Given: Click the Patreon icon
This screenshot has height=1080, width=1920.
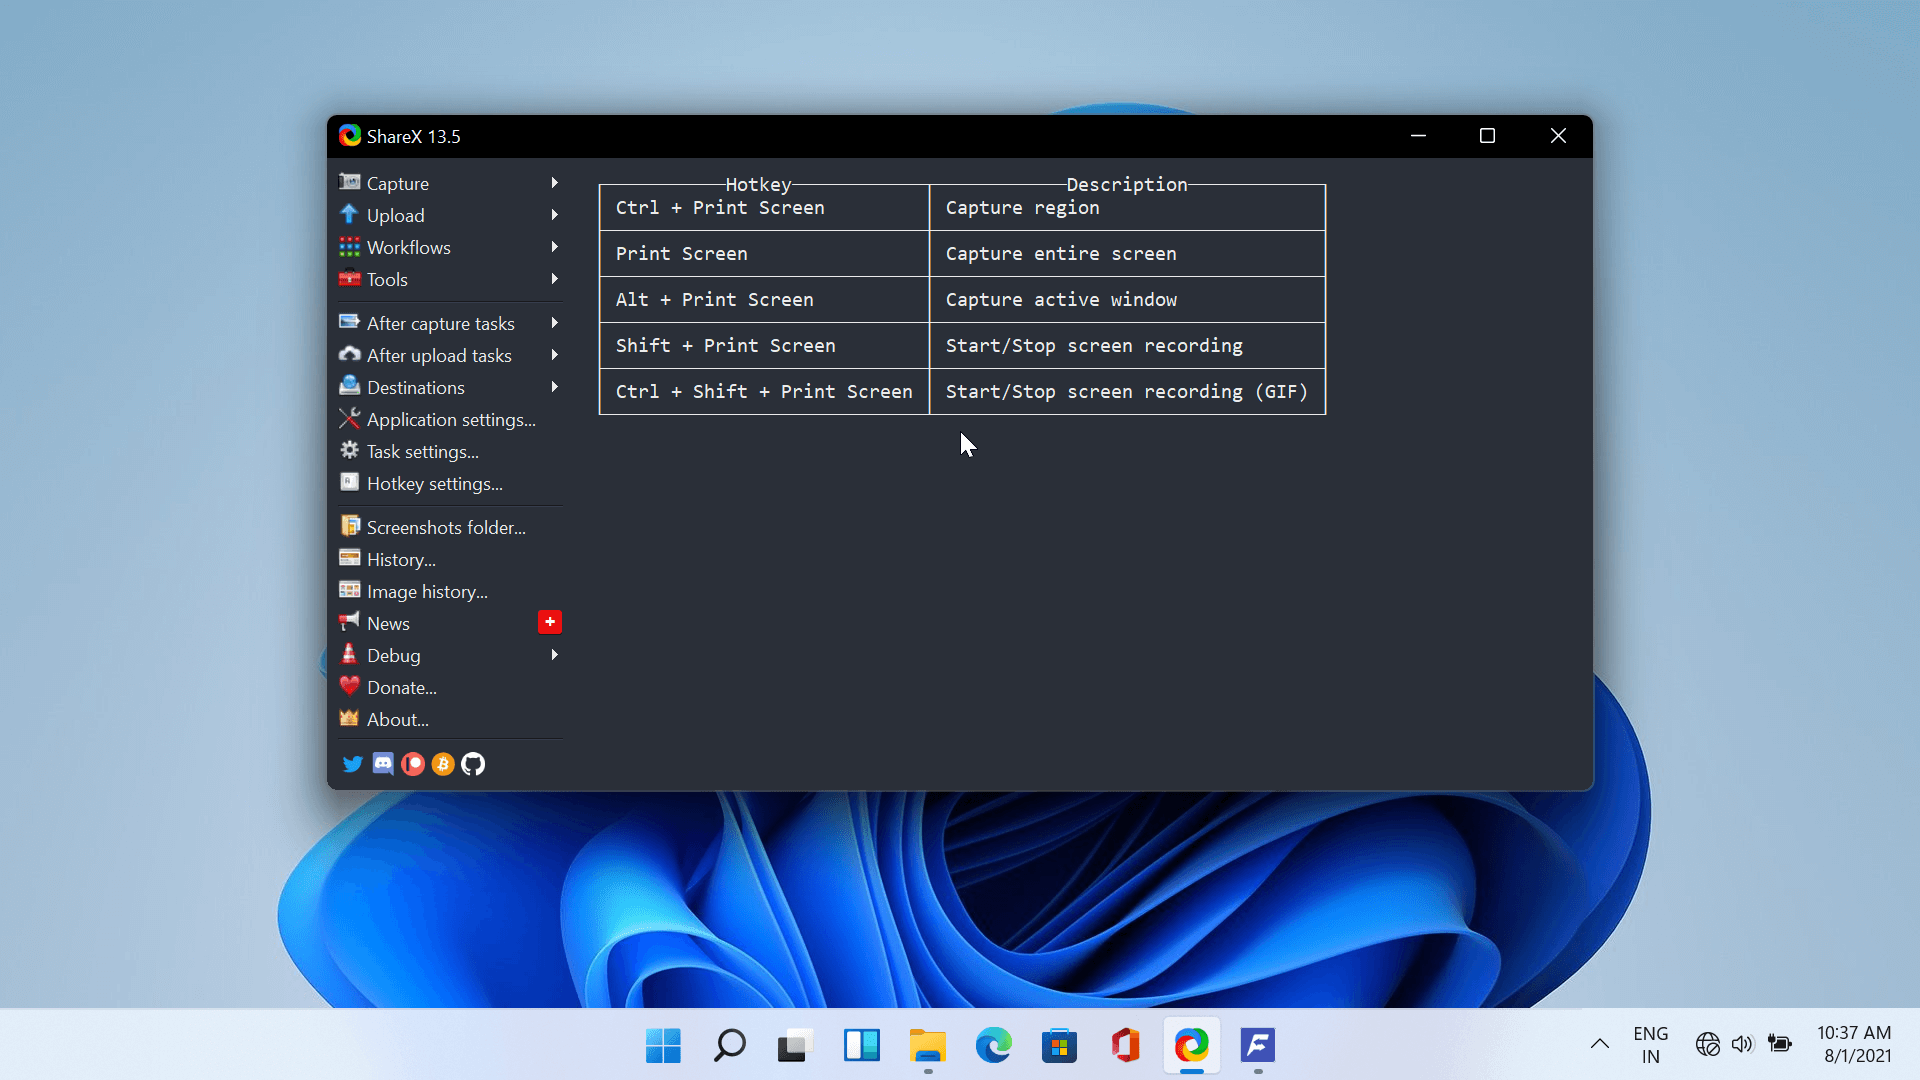Looking at the screenshot, I should pos(413,764).
